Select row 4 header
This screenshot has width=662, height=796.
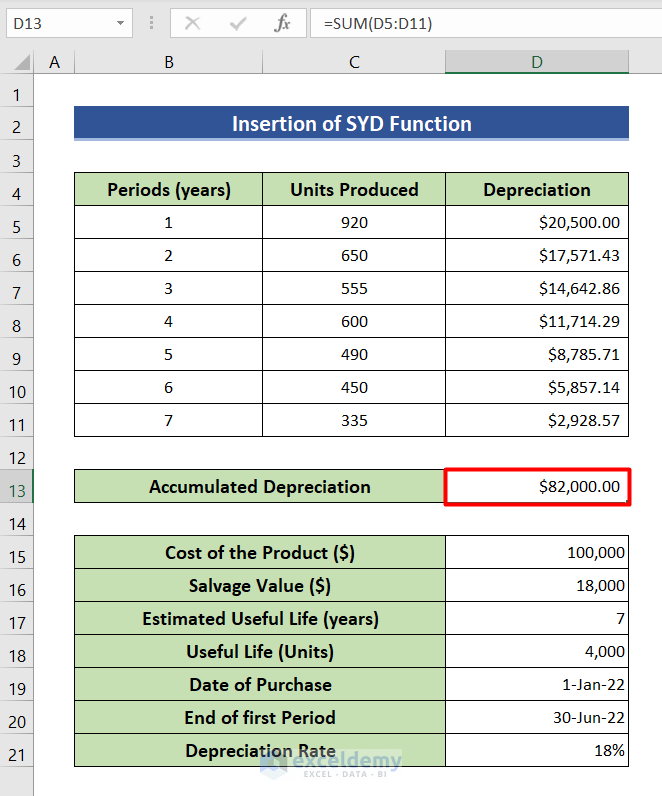[x=16, y=193]
